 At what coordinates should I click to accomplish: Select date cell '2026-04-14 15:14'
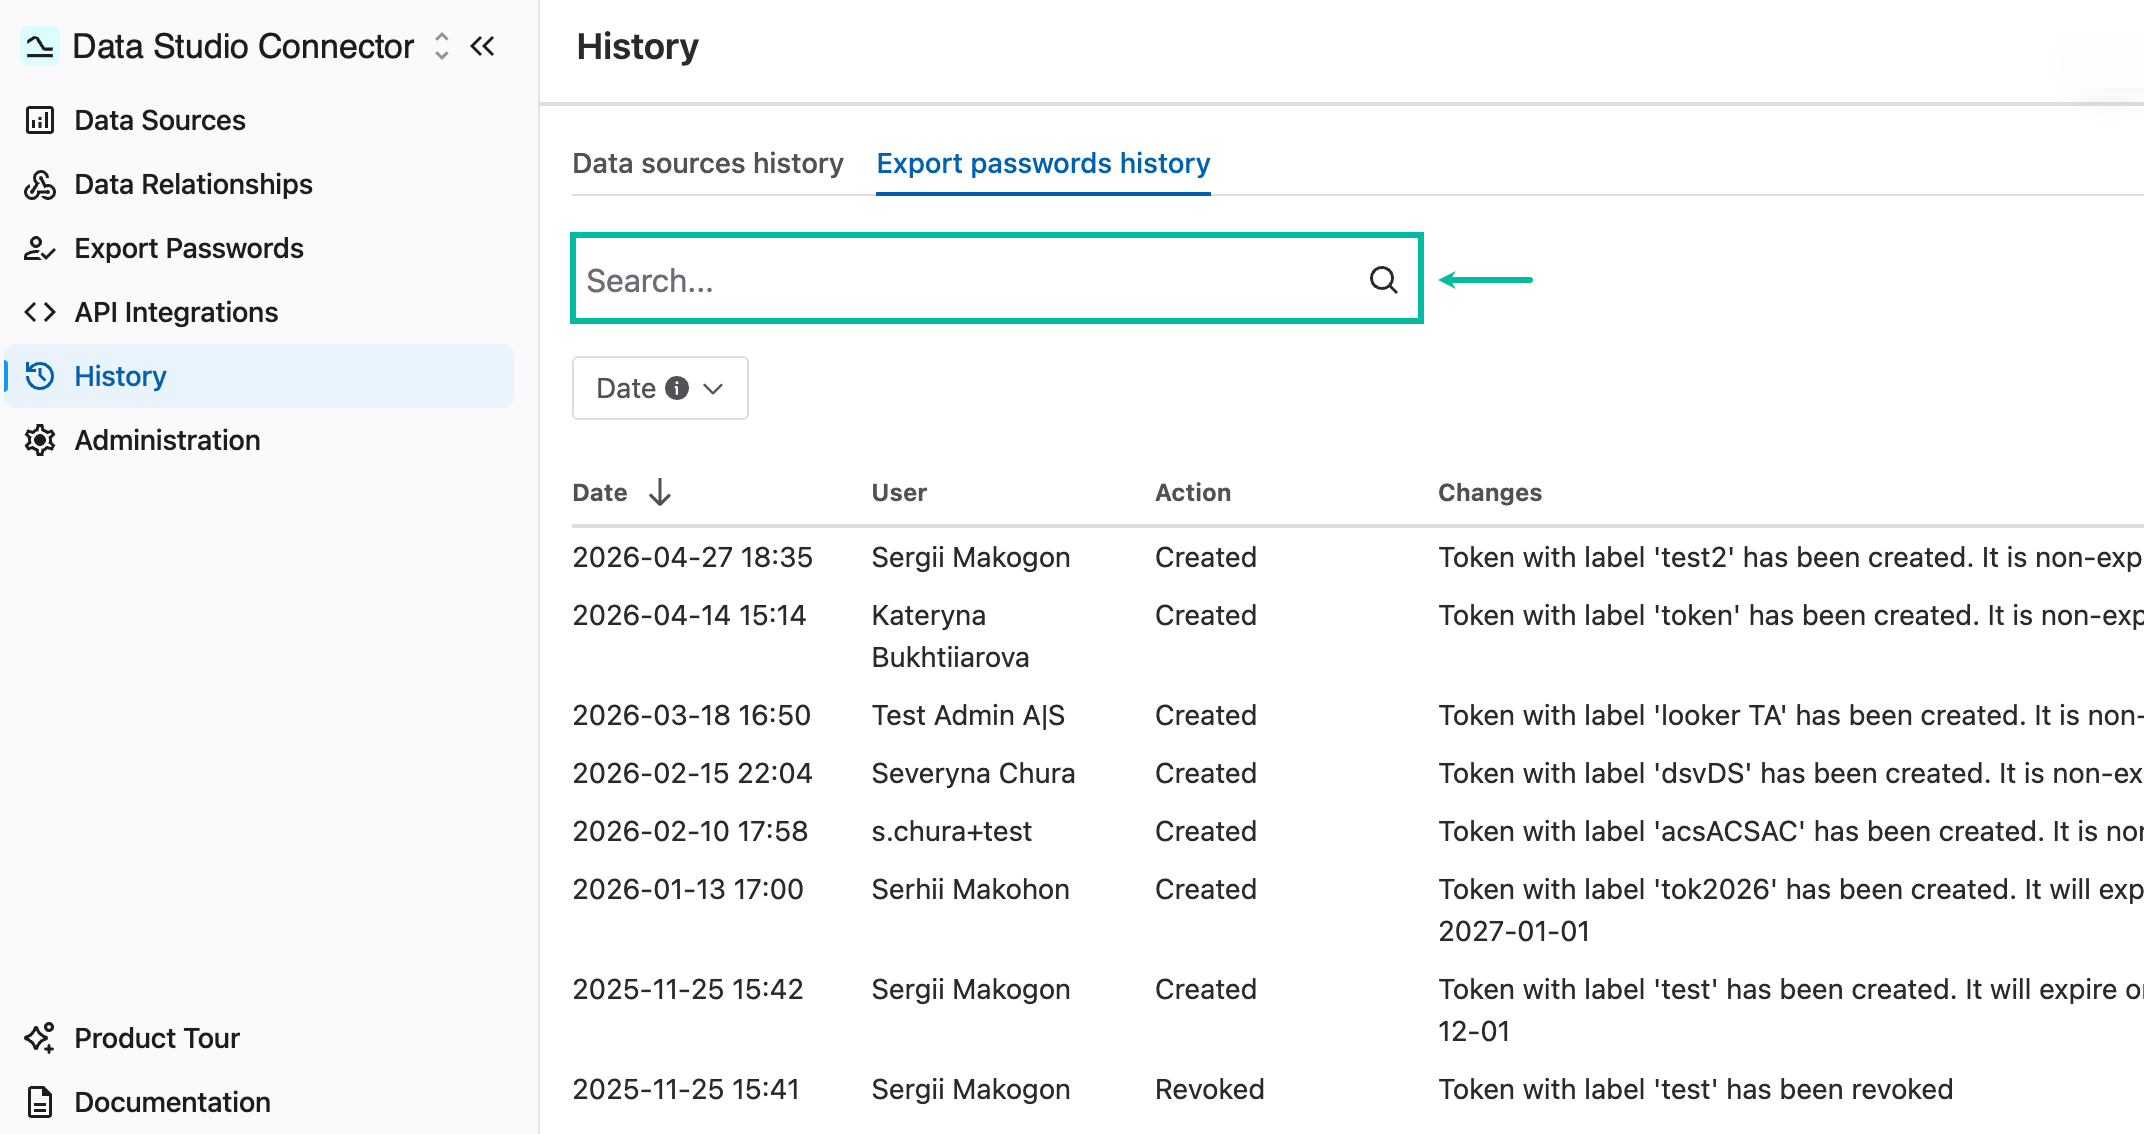click(x=689, y=615)
